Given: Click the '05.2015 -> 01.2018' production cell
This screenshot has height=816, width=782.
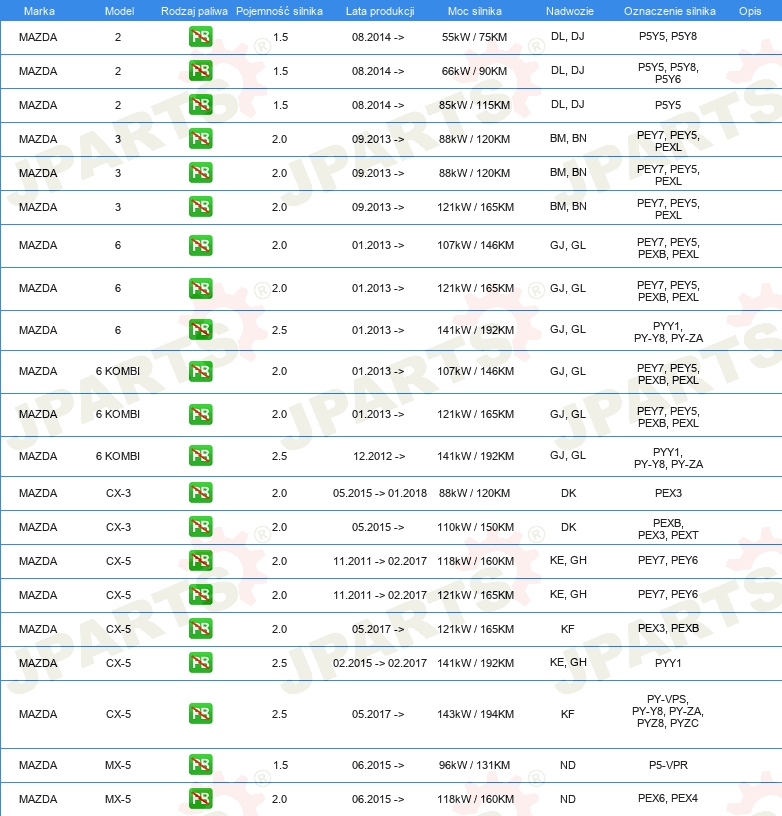Looking at the screenshot, I should click(x=380, y=493).
